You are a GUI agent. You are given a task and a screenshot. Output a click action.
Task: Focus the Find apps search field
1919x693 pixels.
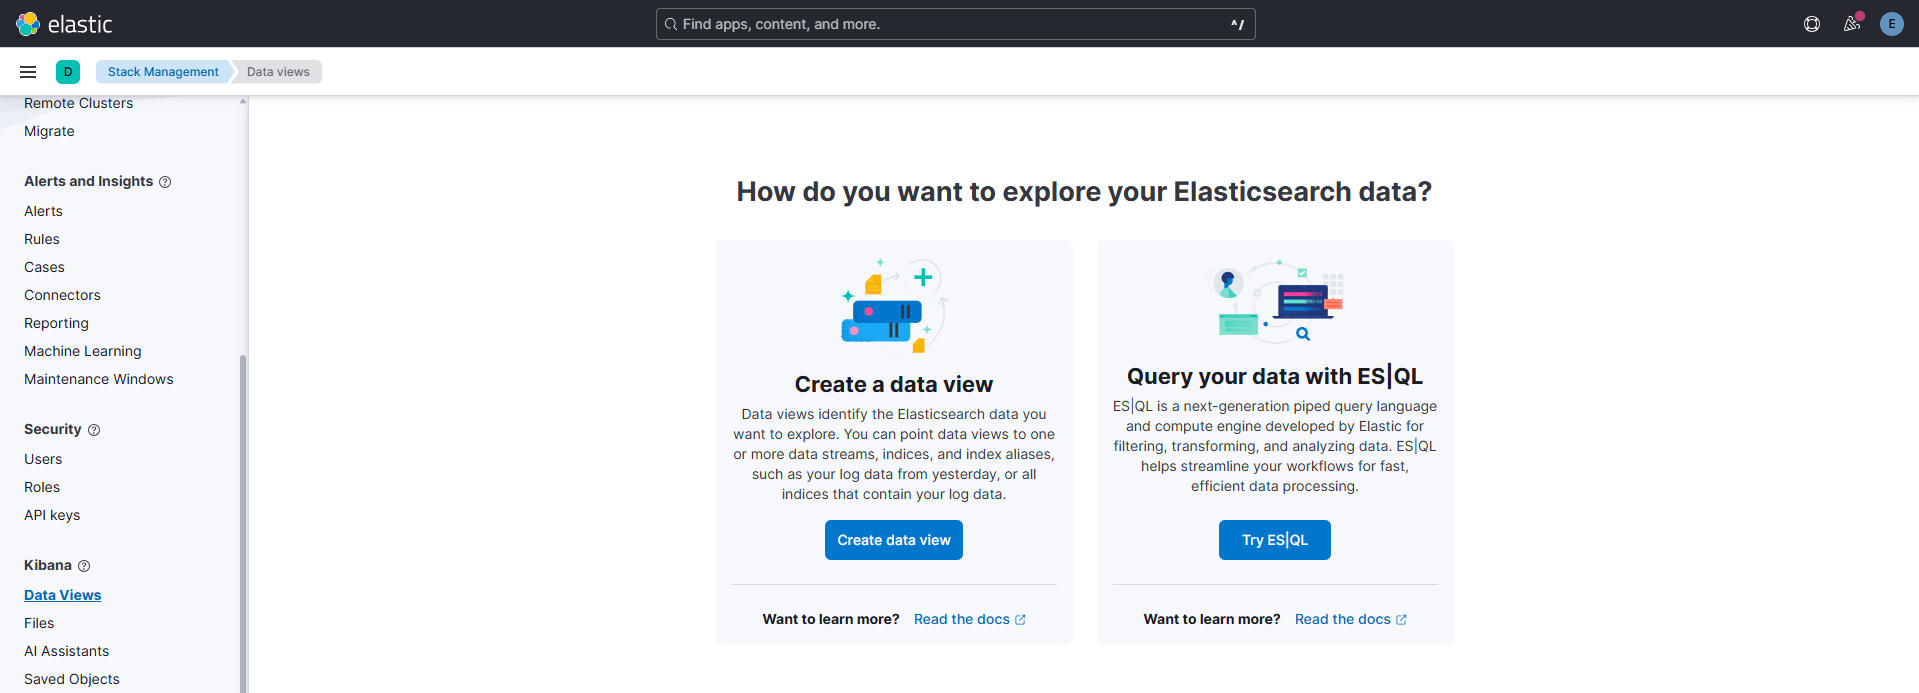tap(955, 24)
